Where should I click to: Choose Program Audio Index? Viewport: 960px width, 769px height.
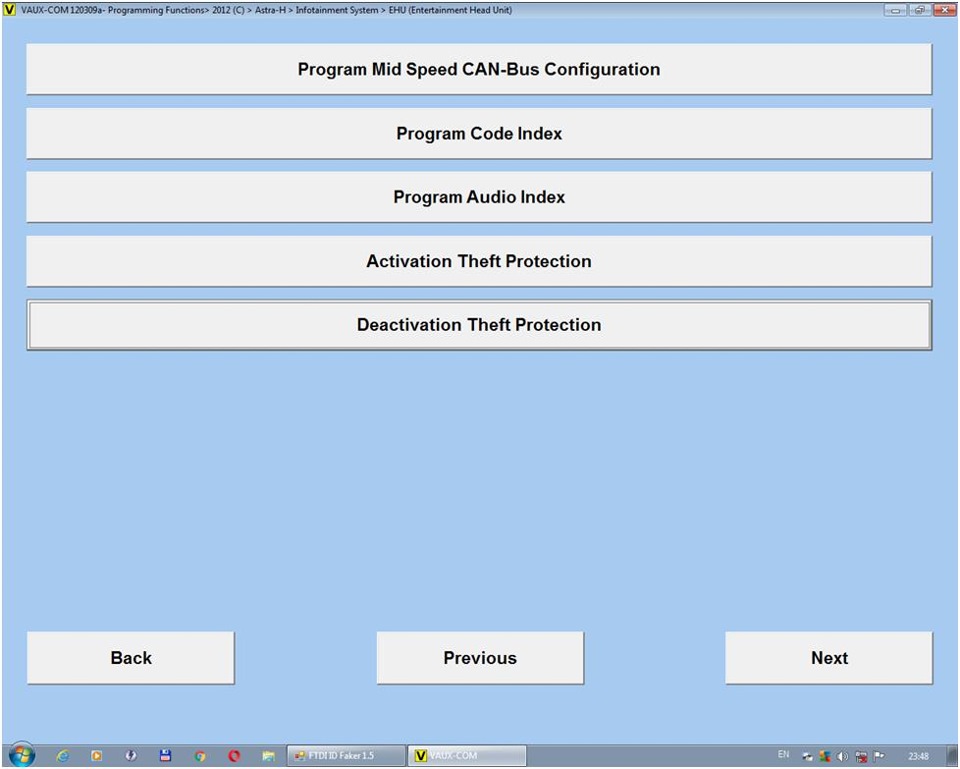click(x=479, y=197)
